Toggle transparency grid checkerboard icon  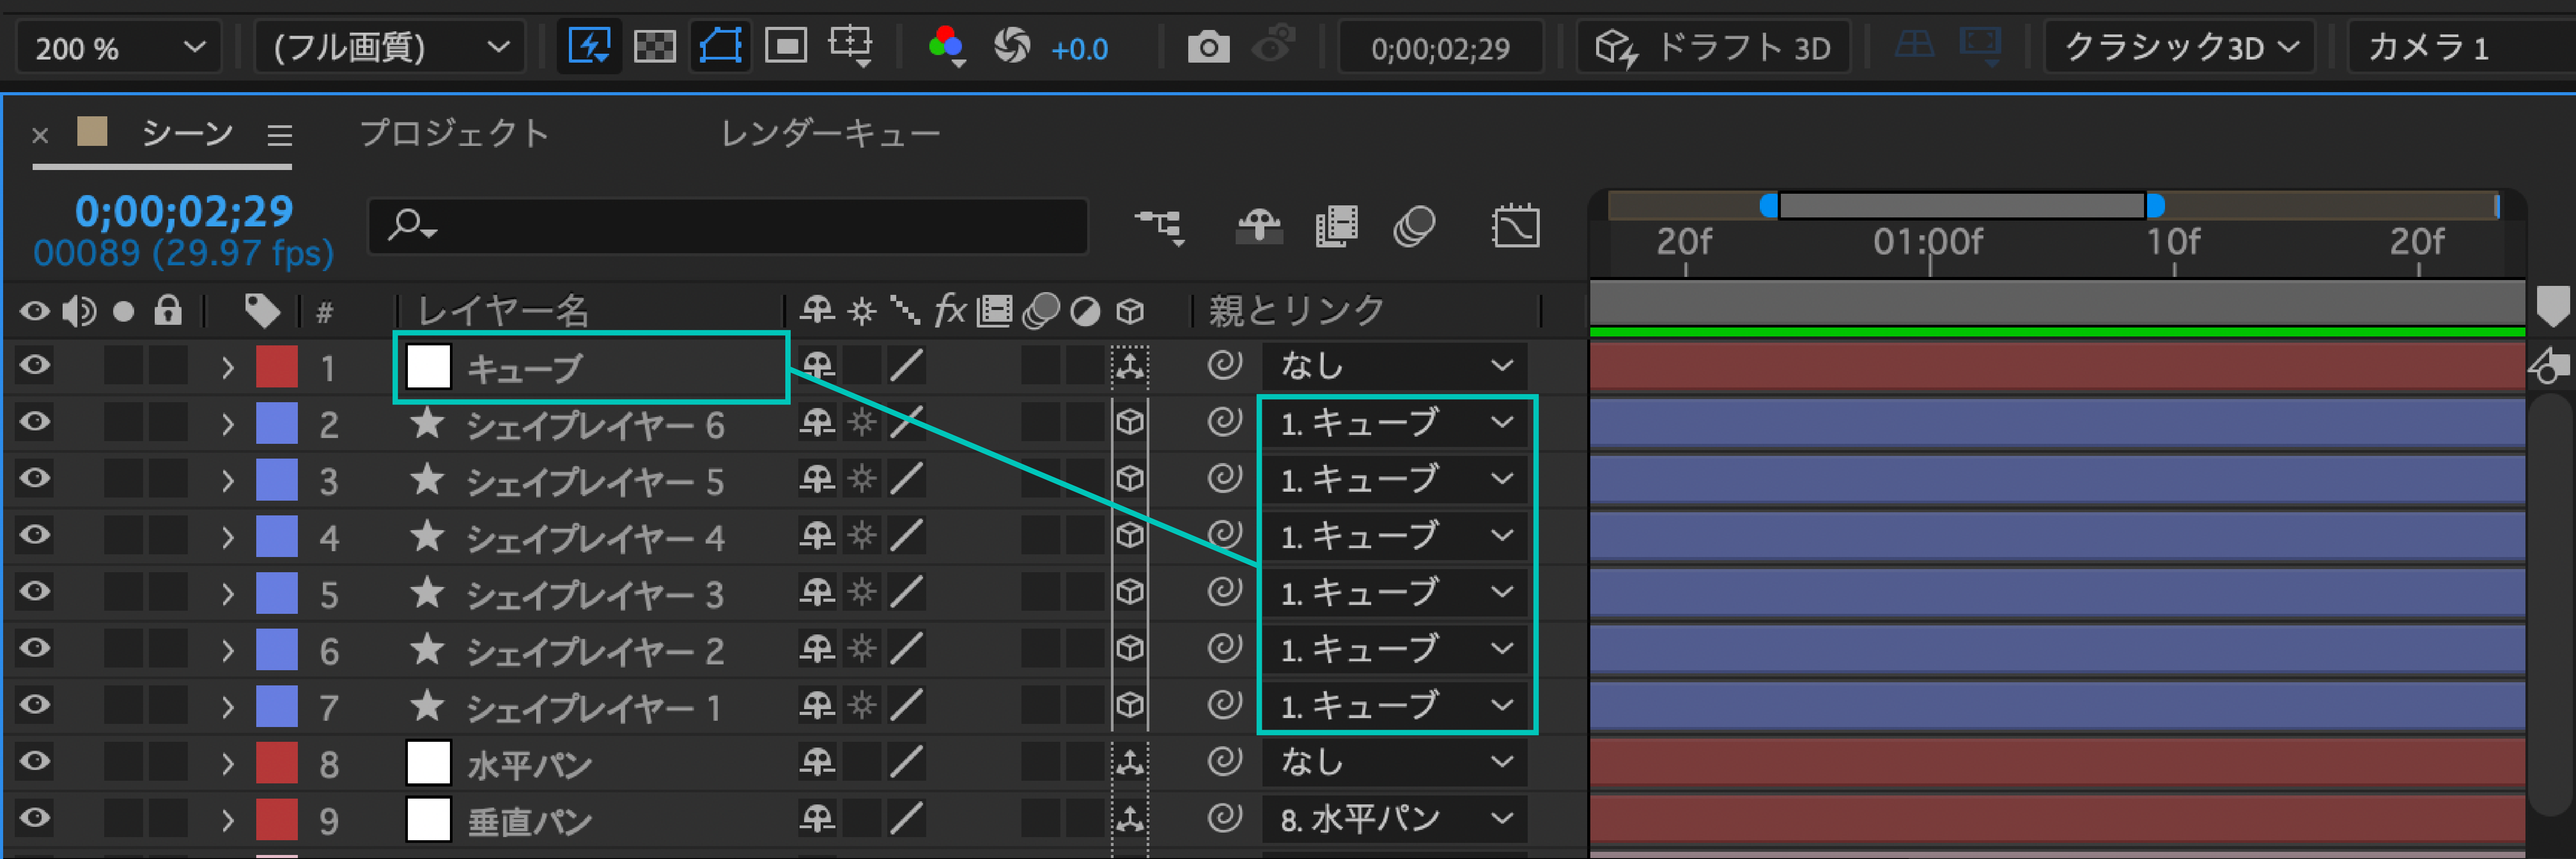655,47
